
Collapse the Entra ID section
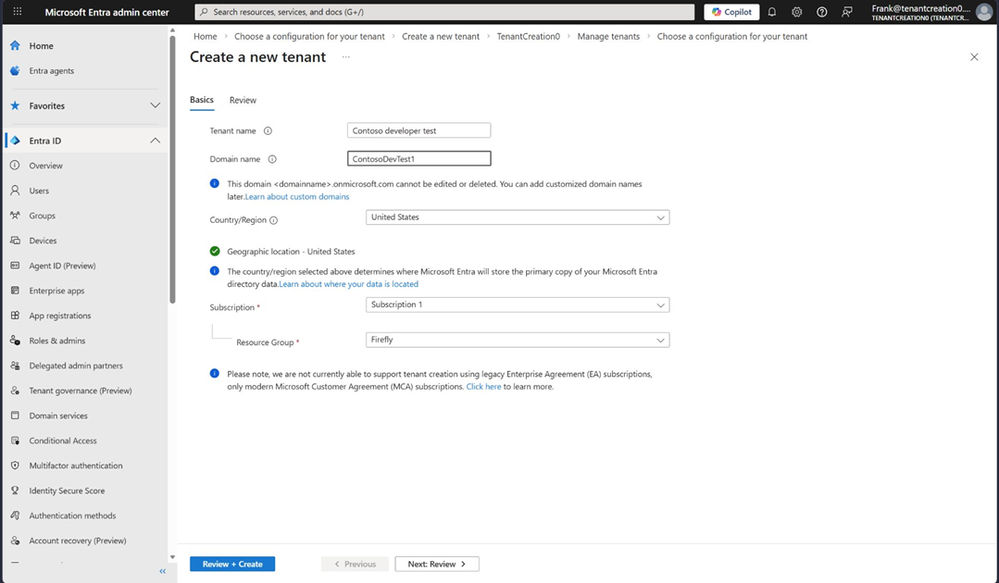tap(155, 141)
